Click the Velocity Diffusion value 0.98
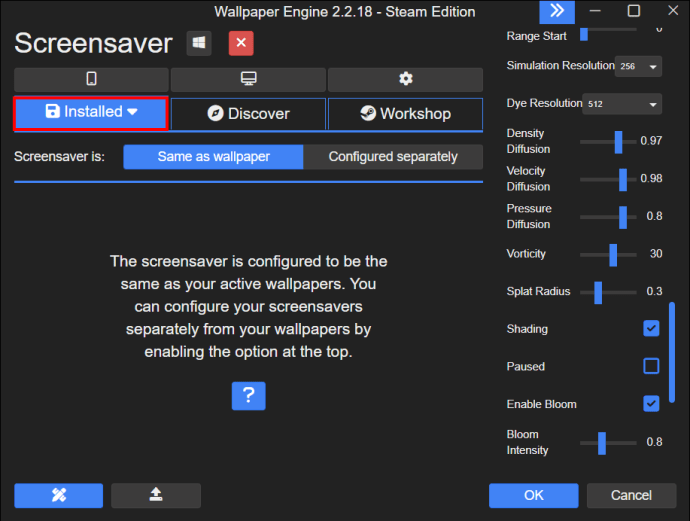The height and width of the screenshot is (521, 690). [651, 178]
